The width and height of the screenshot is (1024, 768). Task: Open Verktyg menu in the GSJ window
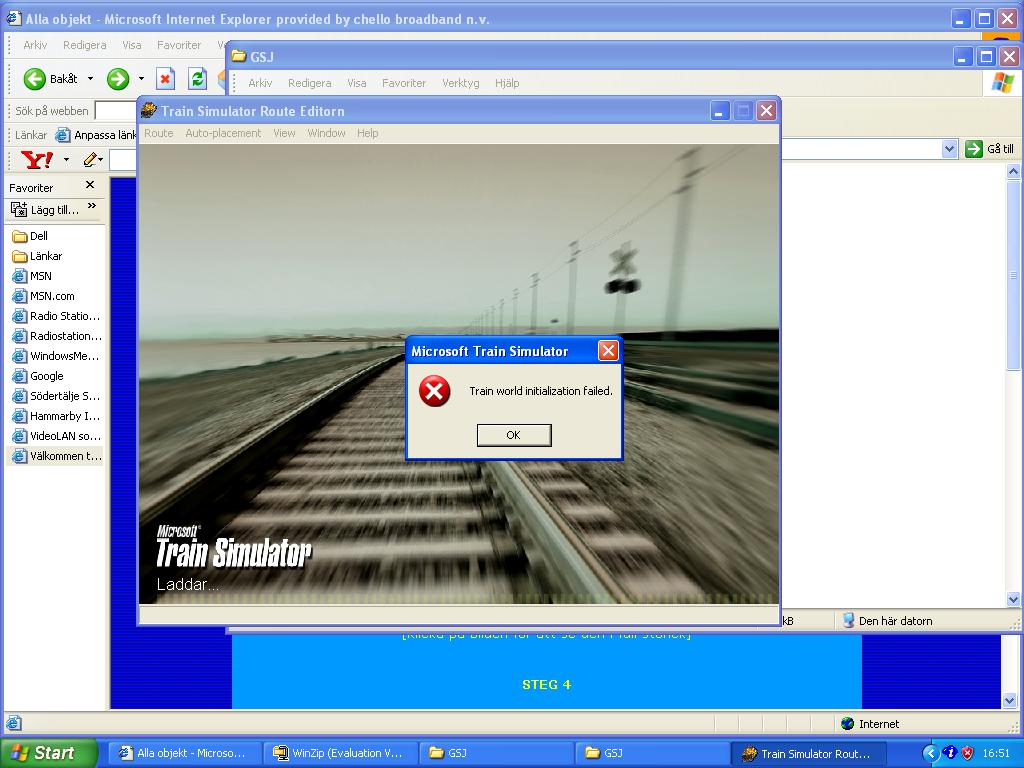460,83
